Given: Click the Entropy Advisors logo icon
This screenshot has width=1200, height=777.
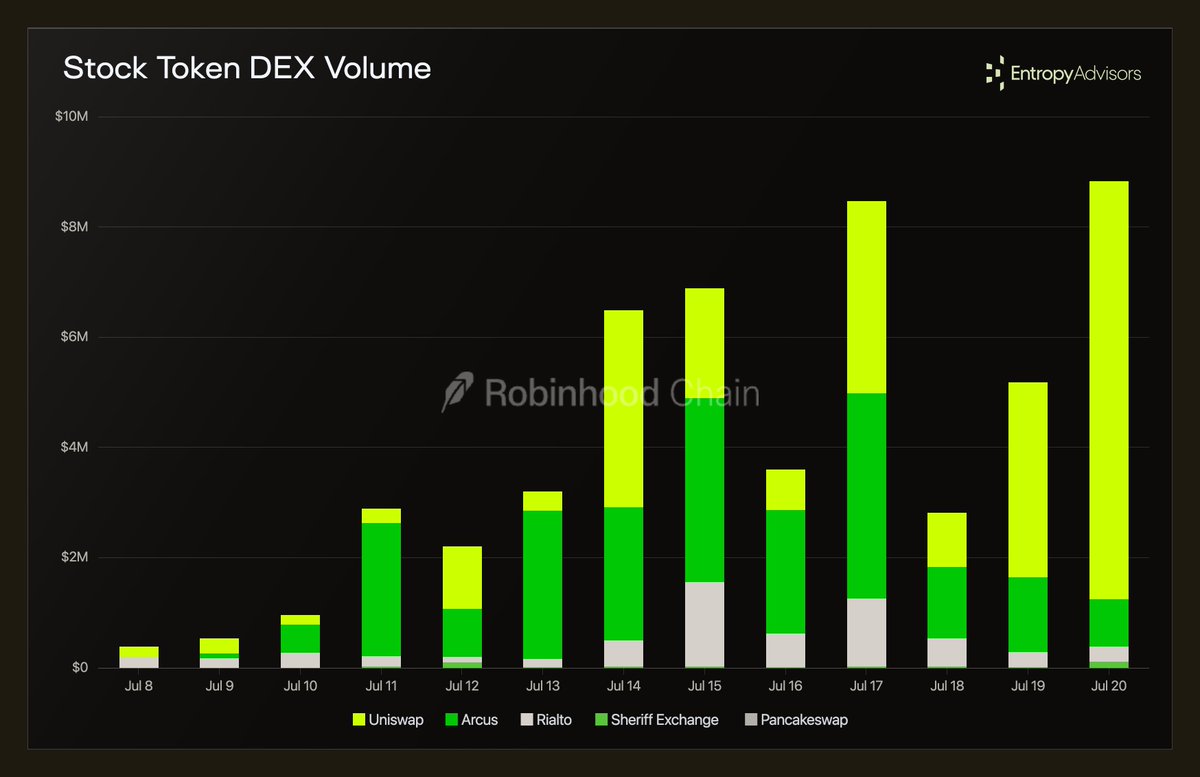Looking at the screenshot, I should point(994,73).
